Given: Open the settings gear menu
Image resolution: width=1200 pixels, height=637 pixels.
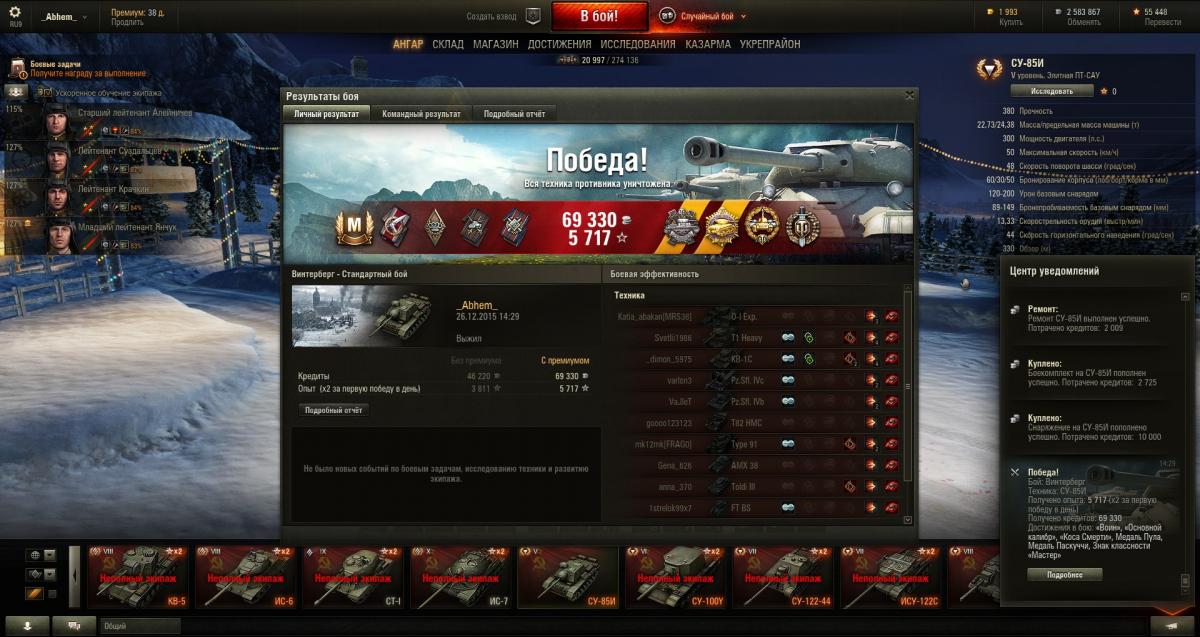Looking at the screenshot, I should (15, 12).
